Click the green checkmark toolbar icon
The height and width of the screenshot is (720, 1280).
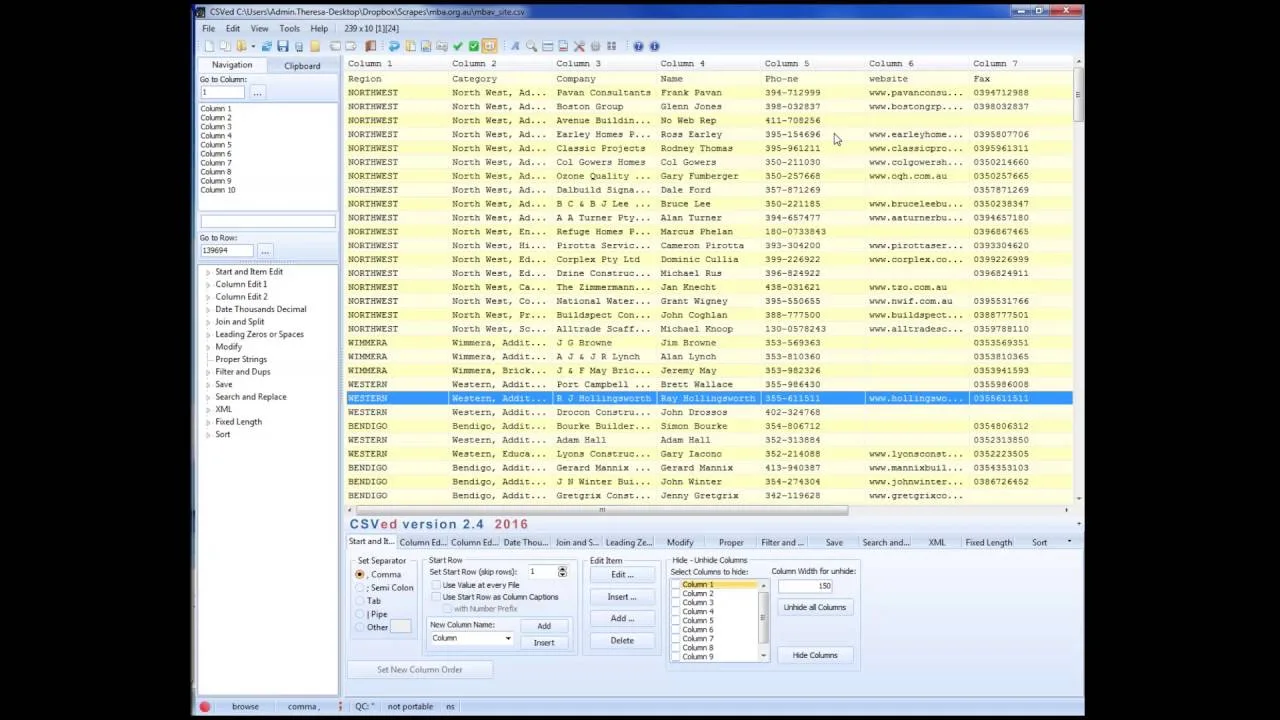(457, 46)
